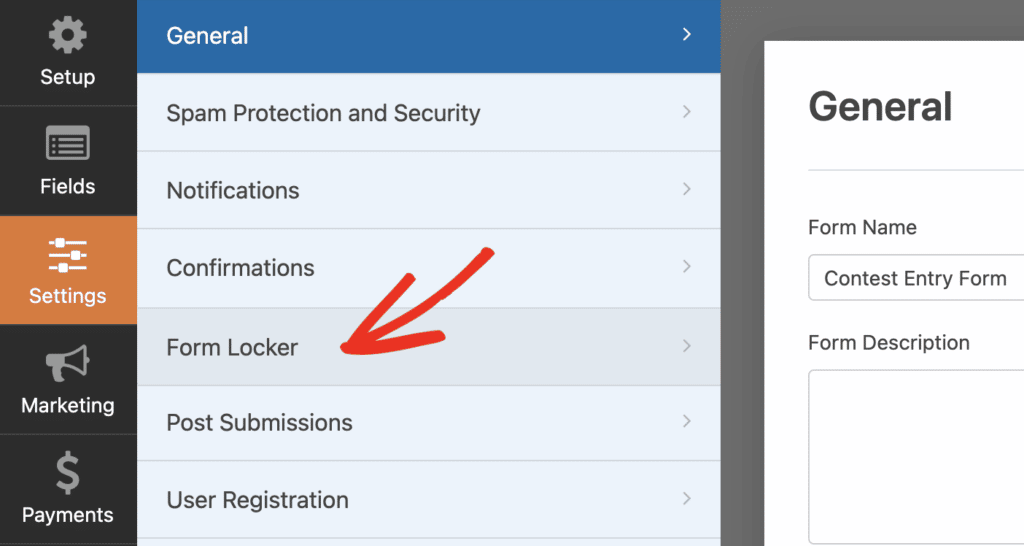This screenshot has height=546, width=1024.
Task: Open Confirmations settings
Action: [x=240, y=268]
